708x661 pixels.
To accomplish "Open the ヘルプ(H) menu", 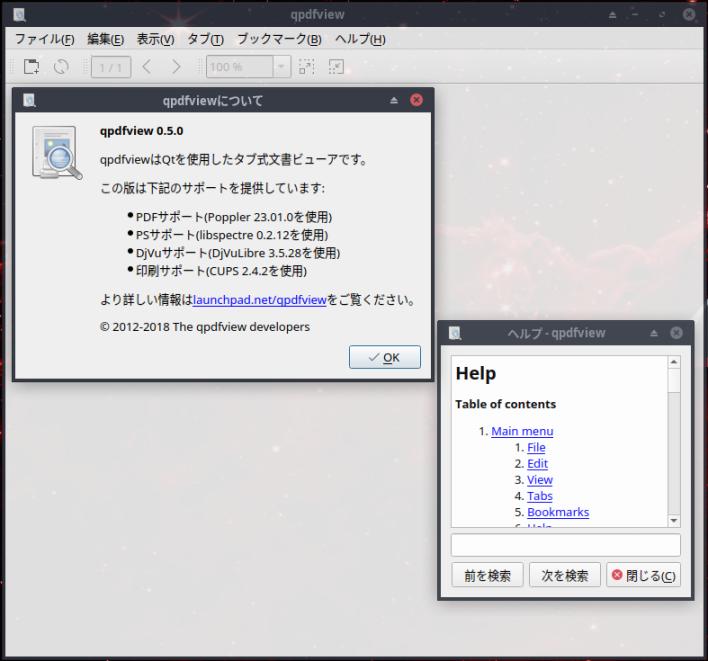I will pyautogui.click(x=360, y=39).
